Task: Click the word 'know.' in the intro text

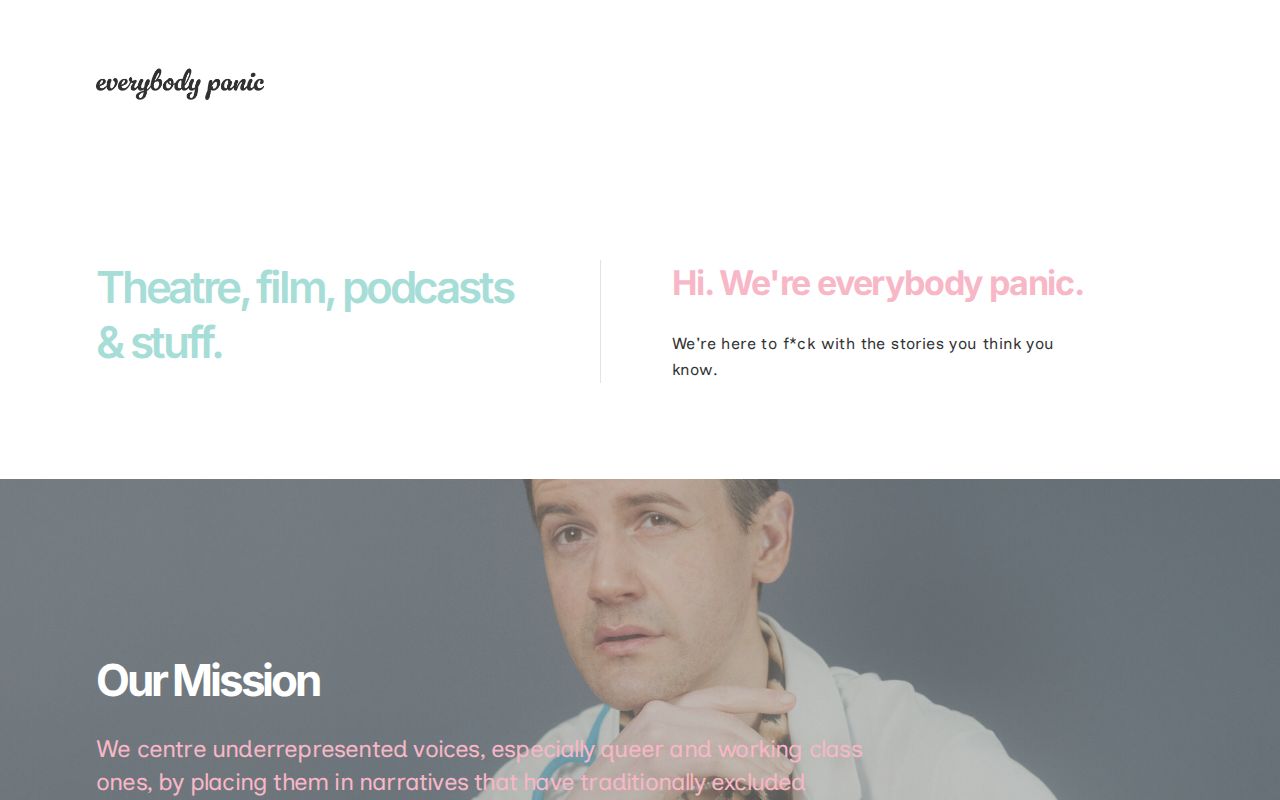Action: pyautogui.click(x=695, y=370)
